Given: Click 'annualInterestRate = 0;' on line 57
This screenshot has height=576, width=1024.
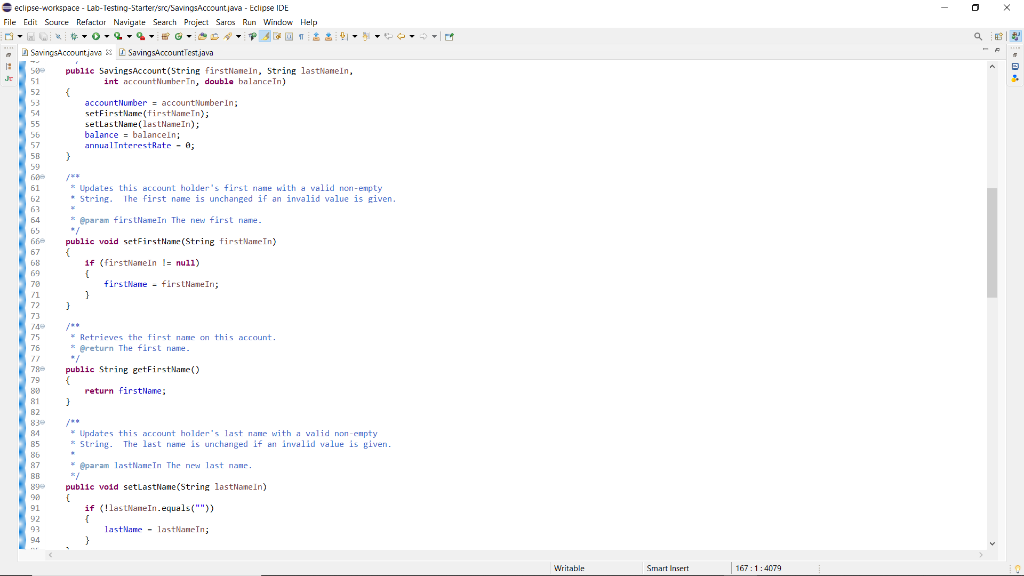Looking at the screenshot, I should click(x=139, y=146).
